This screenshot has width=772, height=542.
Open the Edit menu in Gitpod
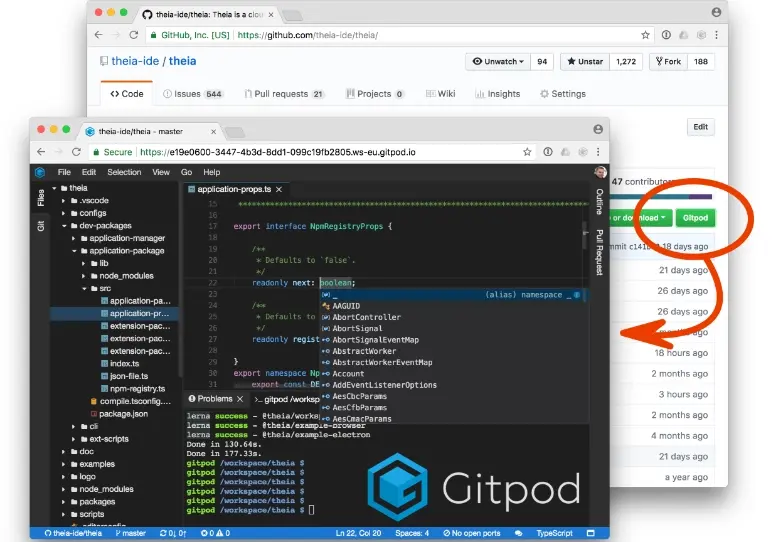pyautogui.click(x=89, y=172)
